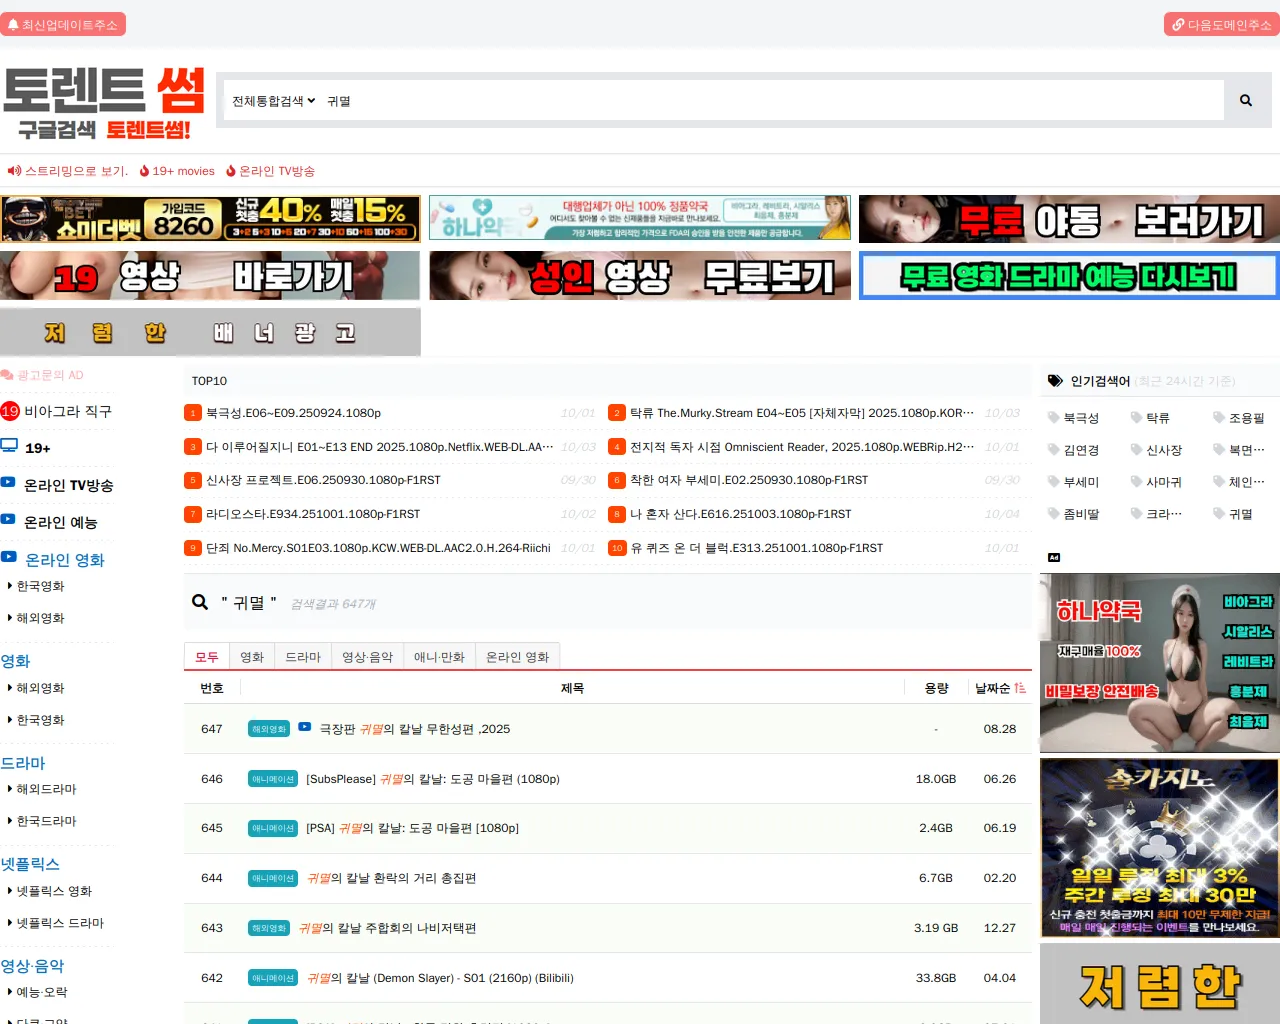Switch to the 드라마 results tab
1280x1024 pixels.
(x=302, y=657)
